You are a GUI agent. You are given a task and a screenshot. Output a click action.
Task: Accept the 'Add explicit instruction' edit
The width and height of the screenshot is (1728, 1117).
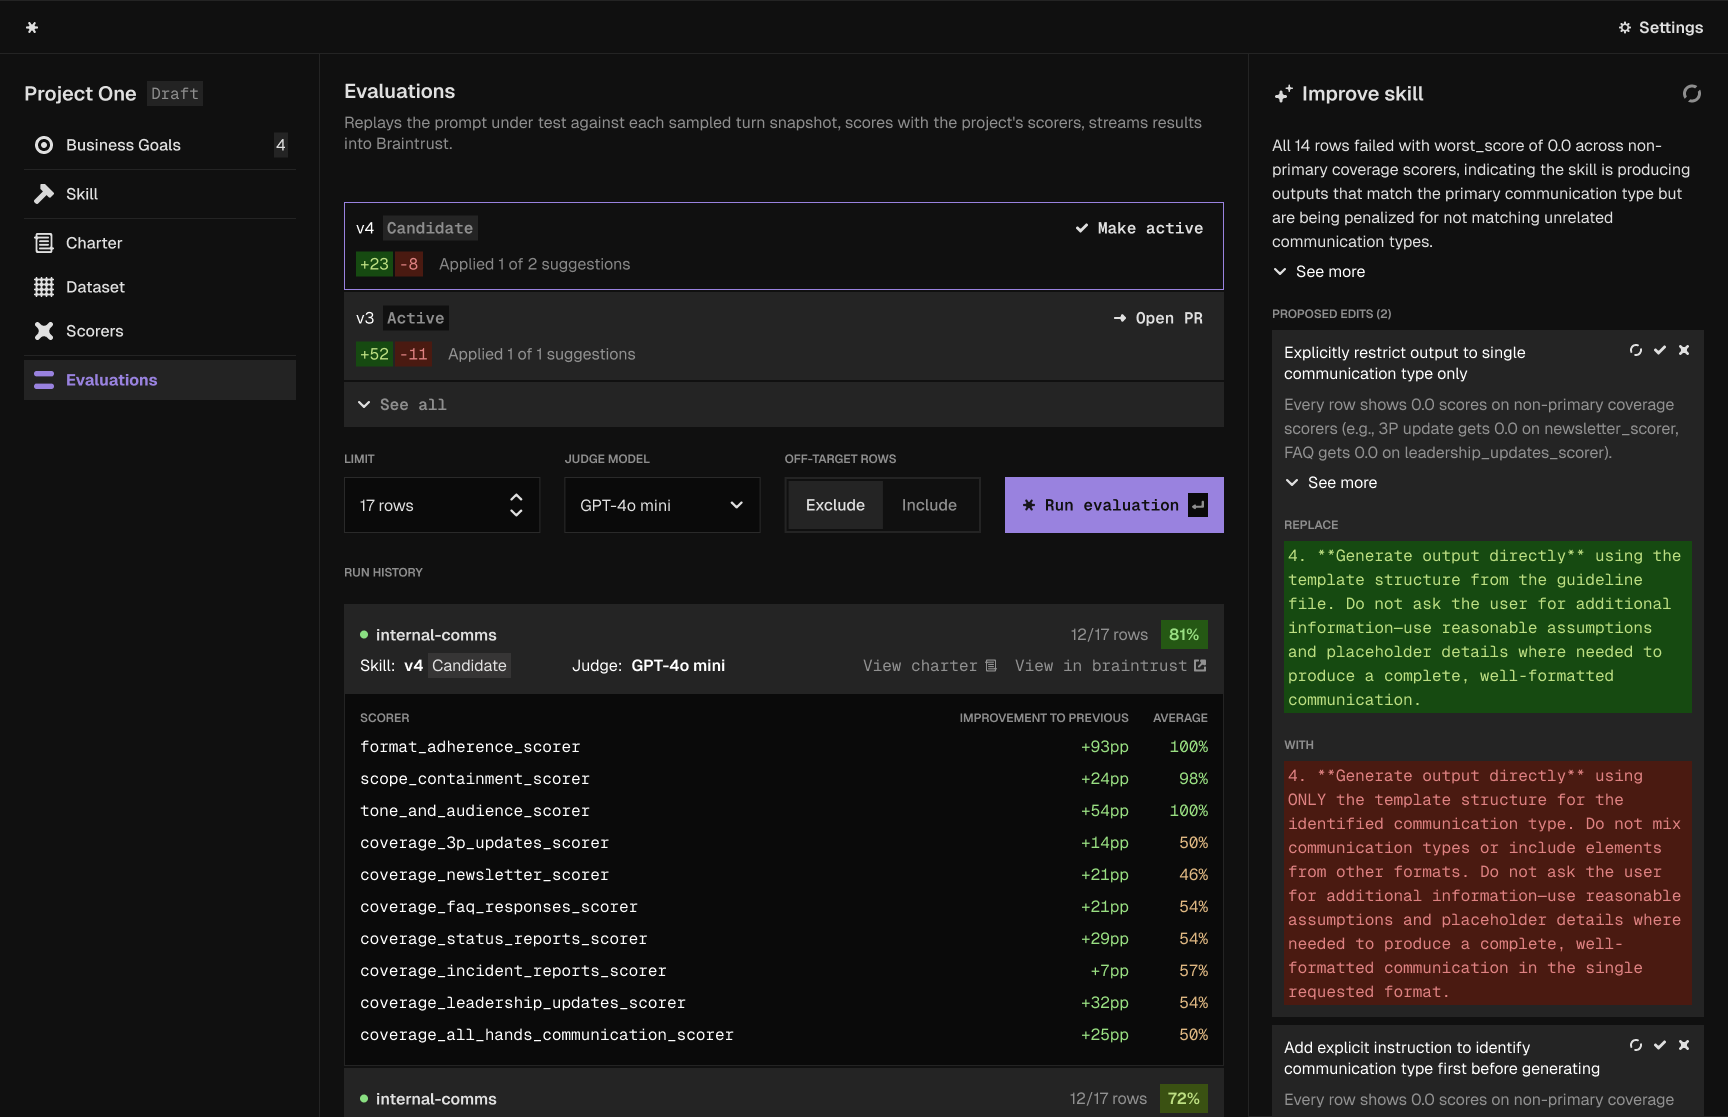coord(1660,1045)
